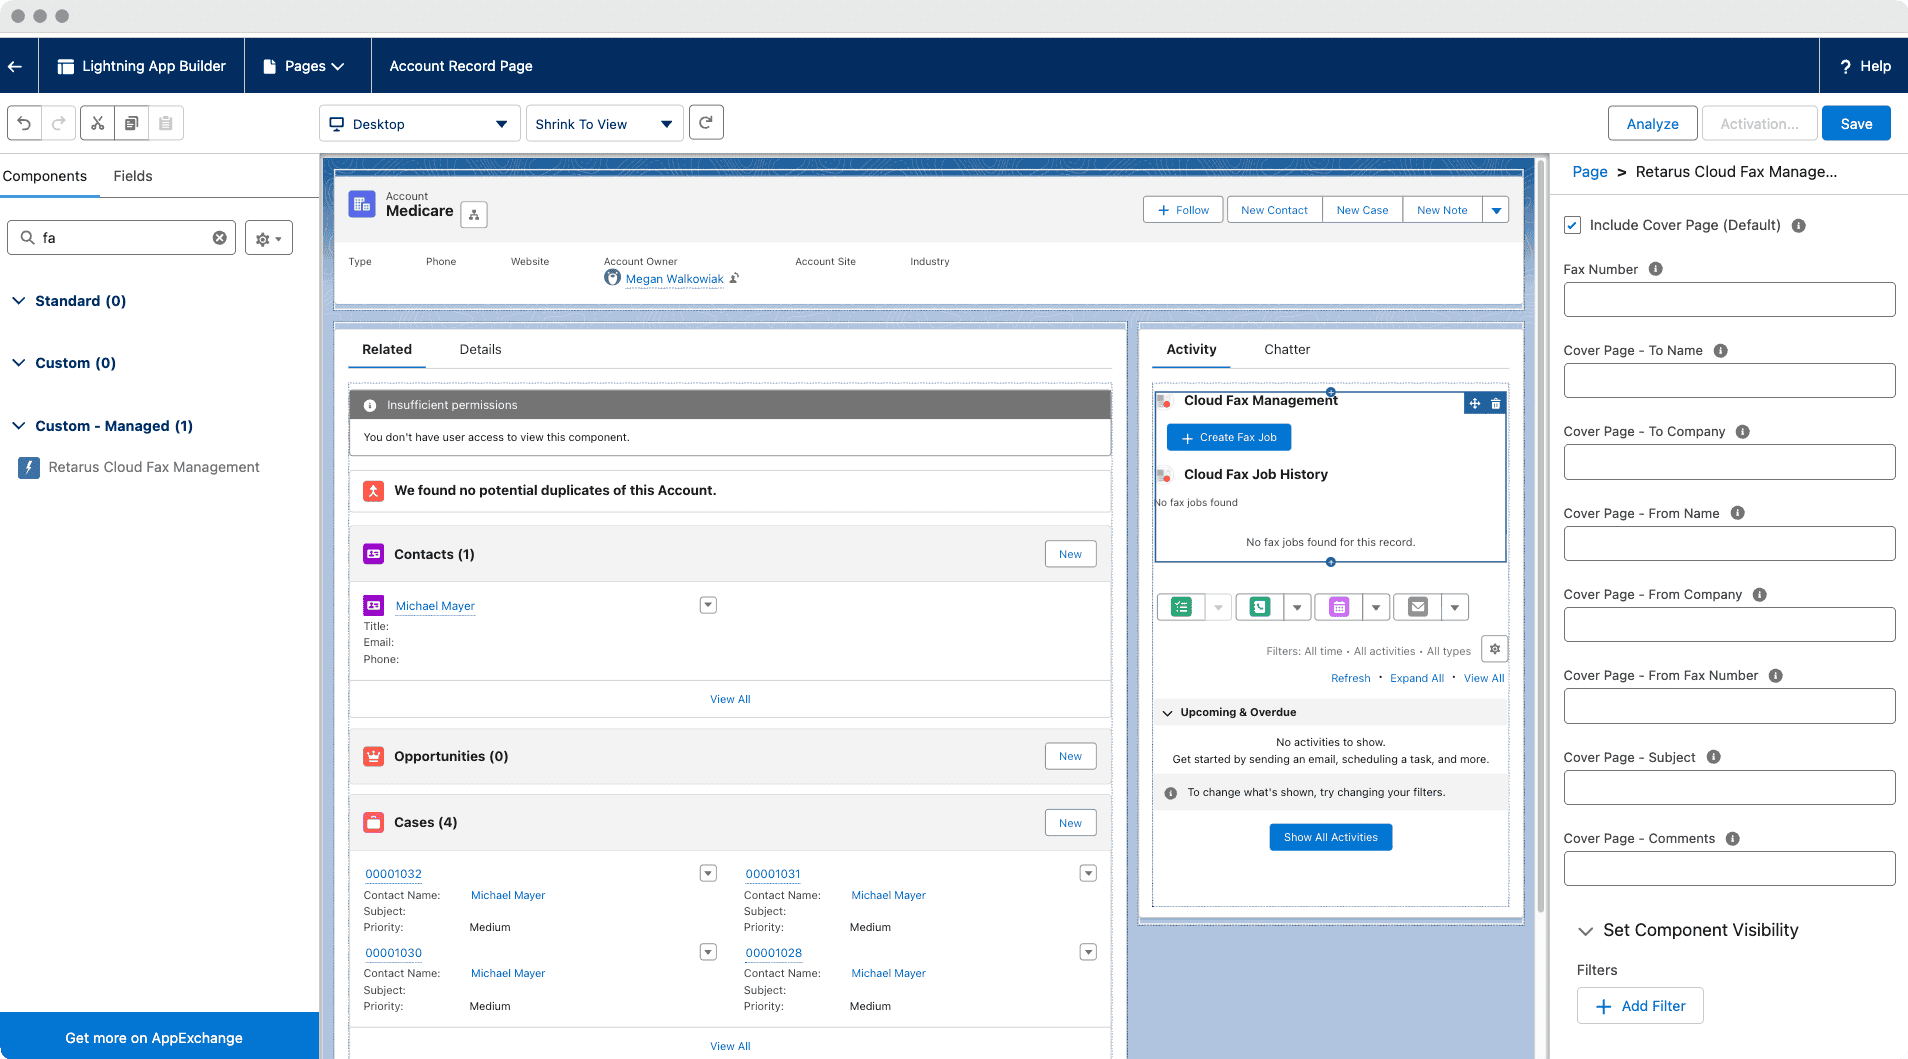1908x1059 pixels.
Task: Open Megan Walkowiak owner link
Action: (x=675, y=279)
